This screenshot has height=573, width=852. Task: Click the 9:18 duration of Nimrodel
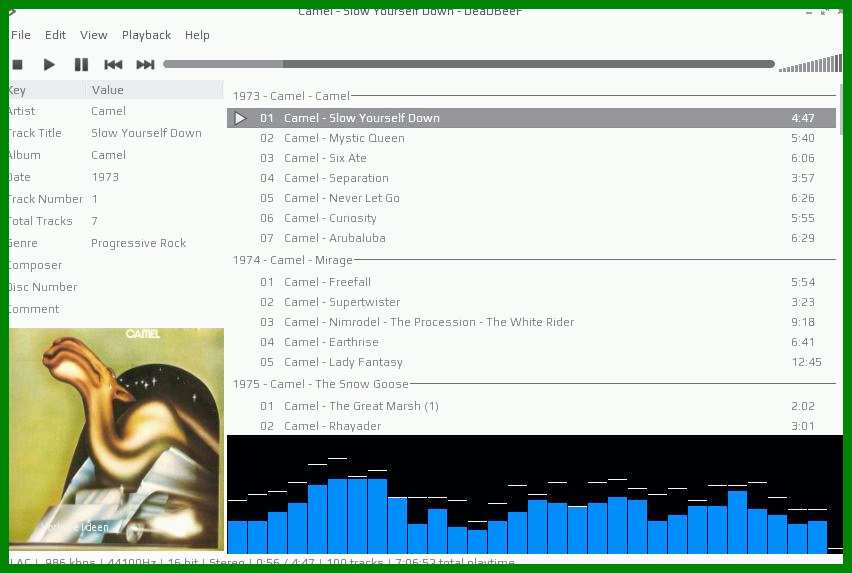pyautogui.click(x=803, y=322)
